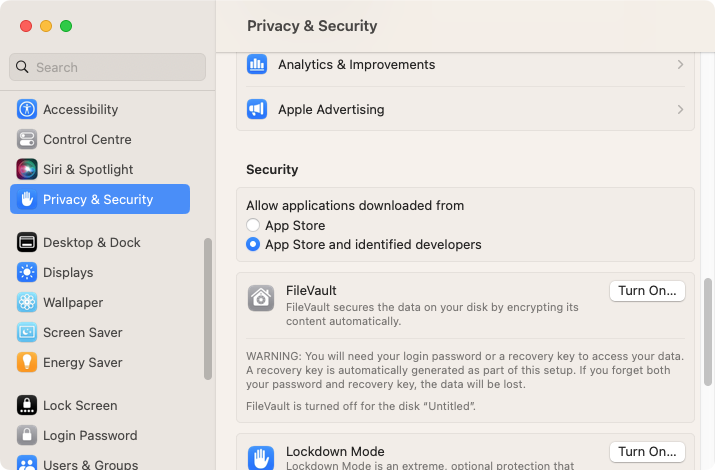Image resolution: width=715 pixels, height=470 pixels.
Task: Open Siri & Spotlight settings pane
Action: (100, 170)
